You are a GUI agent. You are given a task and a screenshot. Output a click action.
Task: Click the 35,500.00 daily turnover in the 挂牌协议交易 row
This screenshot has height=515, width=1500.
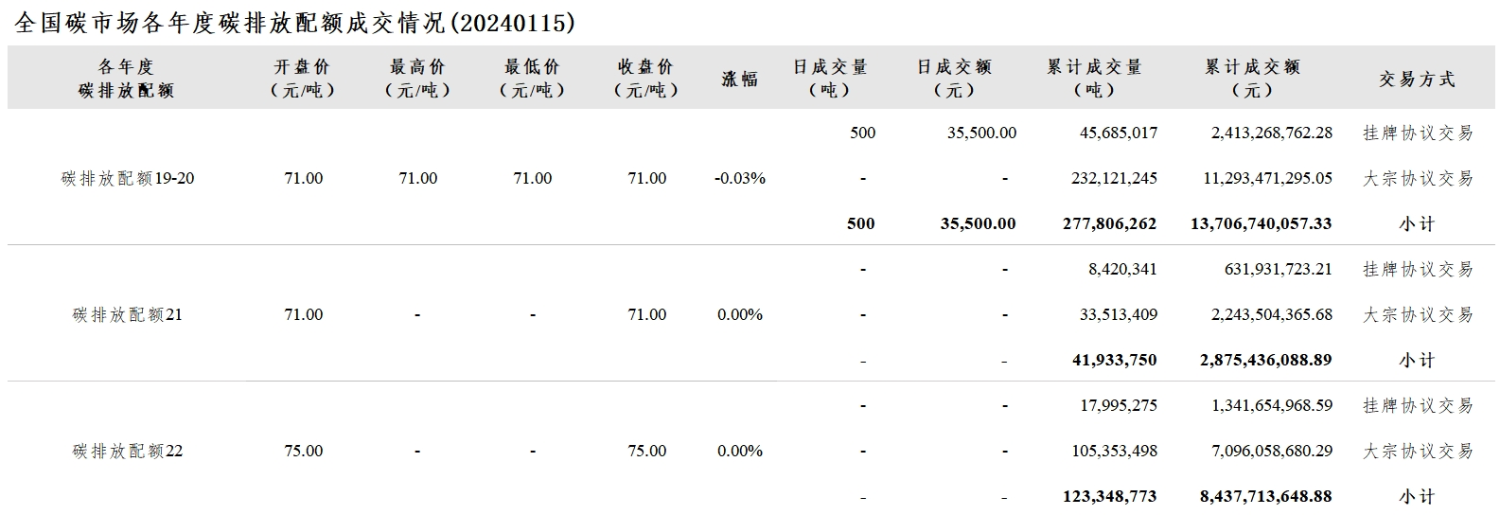tap(982, 132)
